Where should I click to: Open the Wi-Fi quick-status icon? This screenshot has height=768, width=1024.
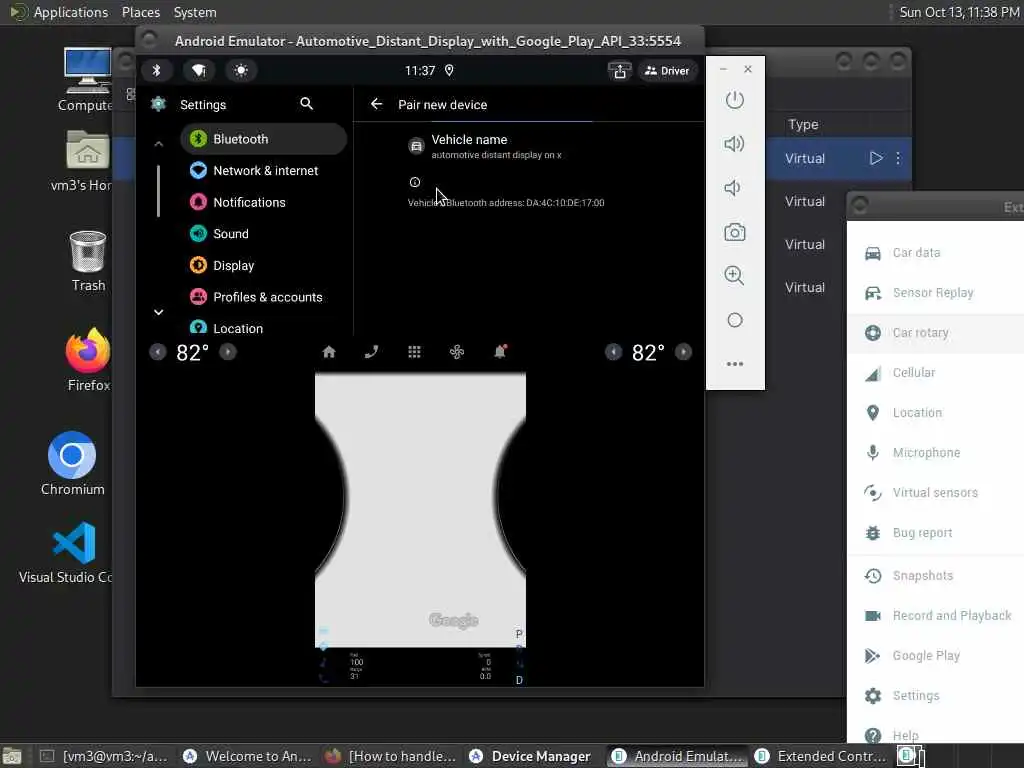point(199,71)
